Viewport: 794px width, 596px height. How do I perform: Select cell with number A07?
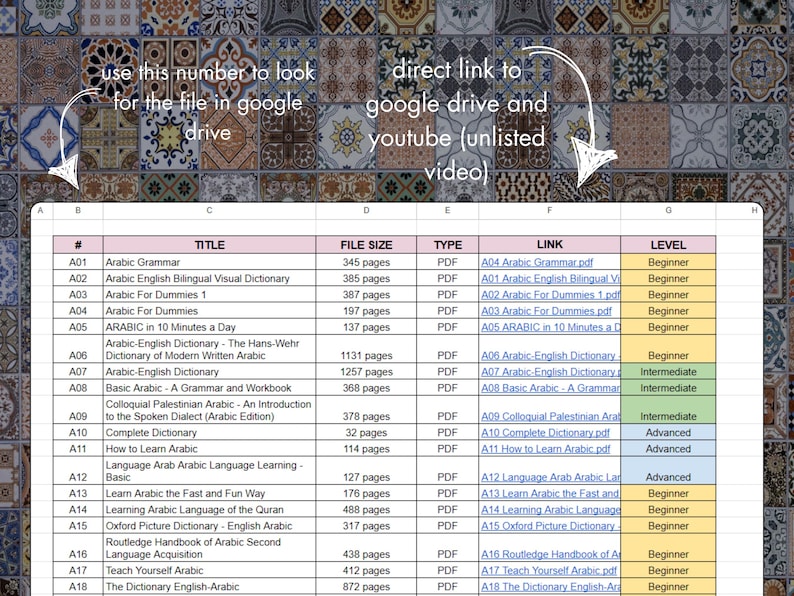78,372
